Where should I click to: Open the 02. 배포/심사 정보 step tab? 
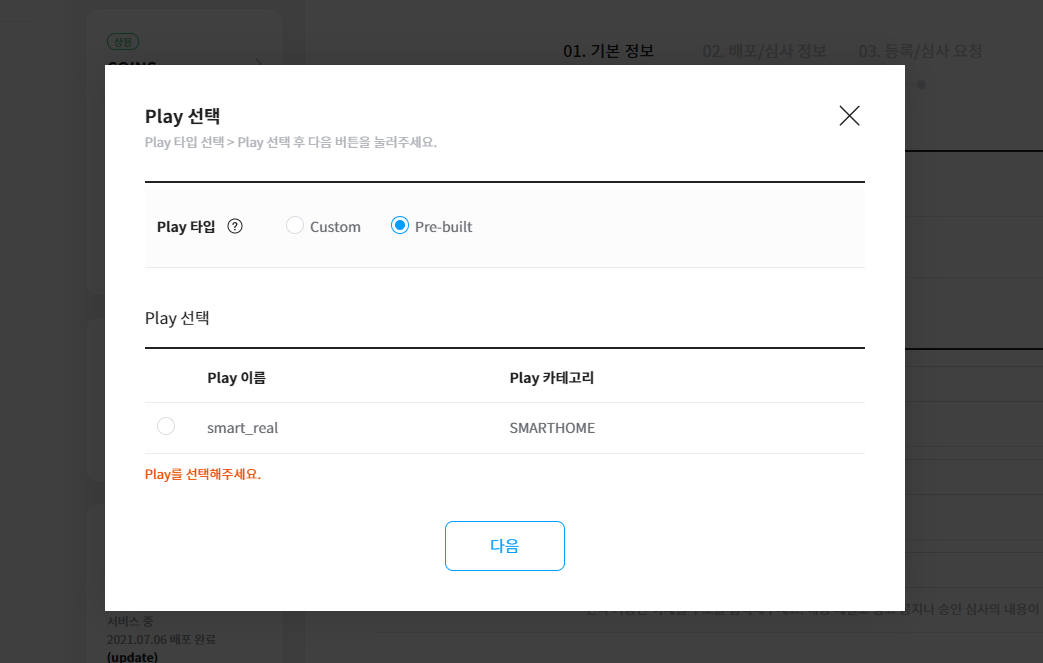(764, 51)
